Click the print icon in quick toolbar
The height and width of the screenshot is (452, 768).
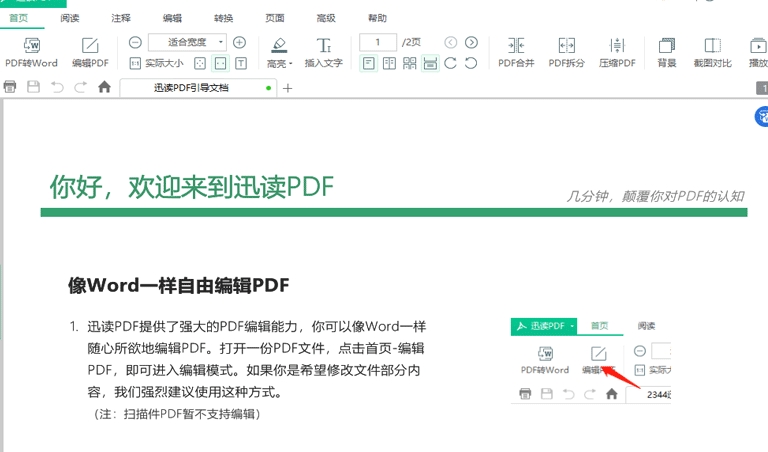click(11, 88)
